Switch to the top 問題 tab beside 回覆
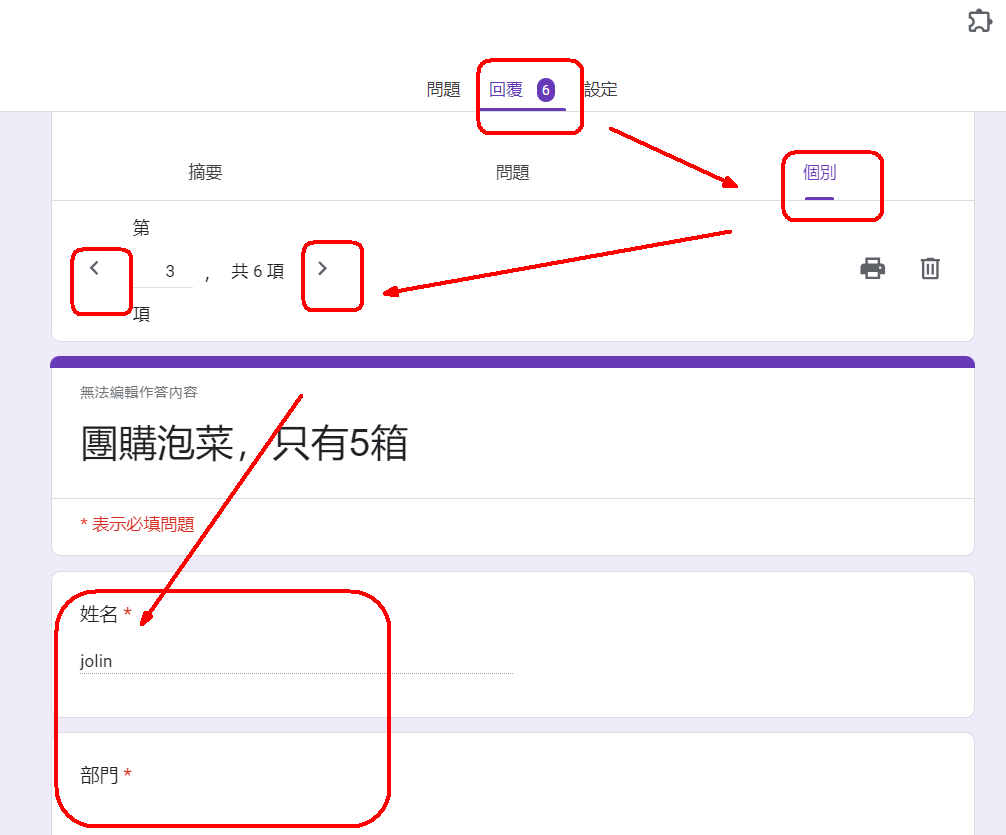The width and height of the screenshot is (1006, 835). click(443, 90)
